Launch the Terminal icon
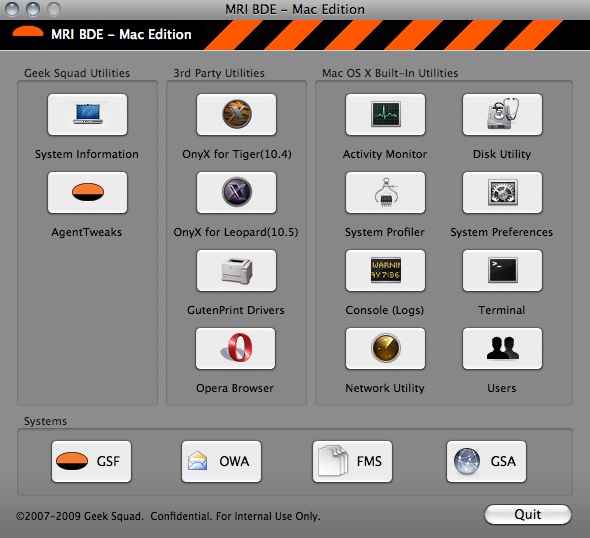This screenshot has width=590, height=538. click(x=502, y=270)
